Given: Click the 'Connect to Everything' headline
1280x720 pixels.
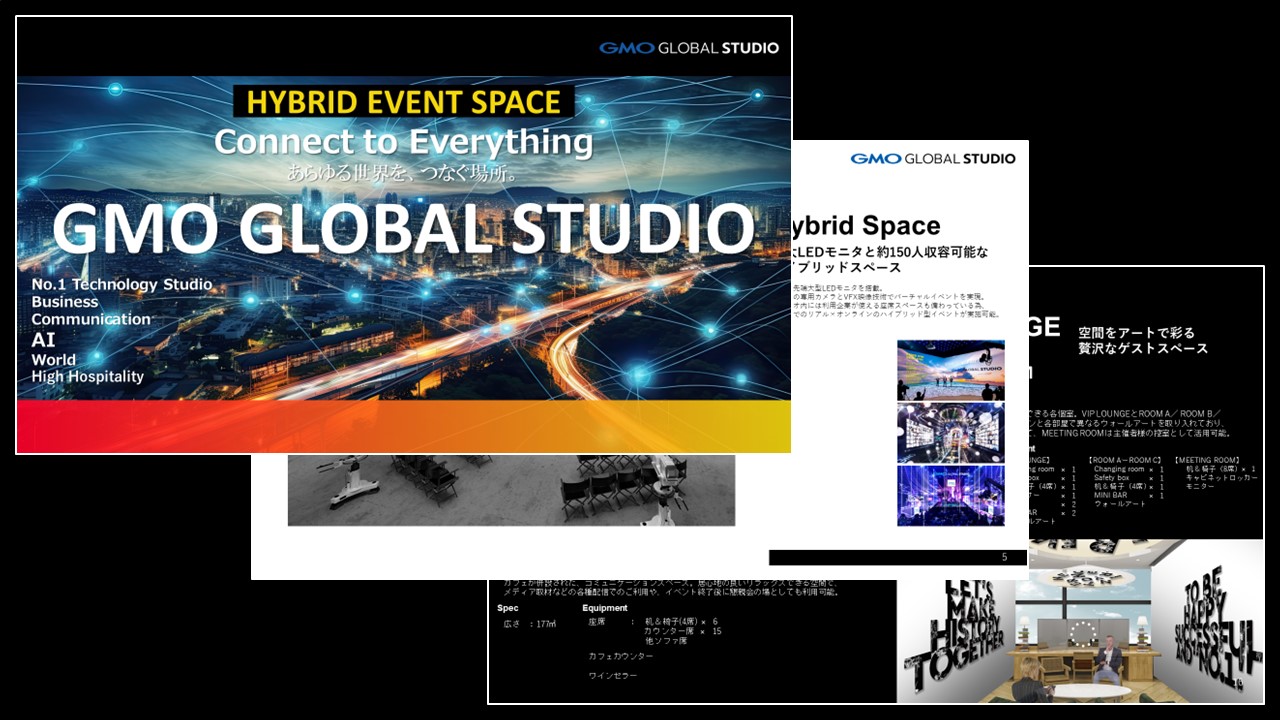Looking at the screenshot, I should click(403, 143).
